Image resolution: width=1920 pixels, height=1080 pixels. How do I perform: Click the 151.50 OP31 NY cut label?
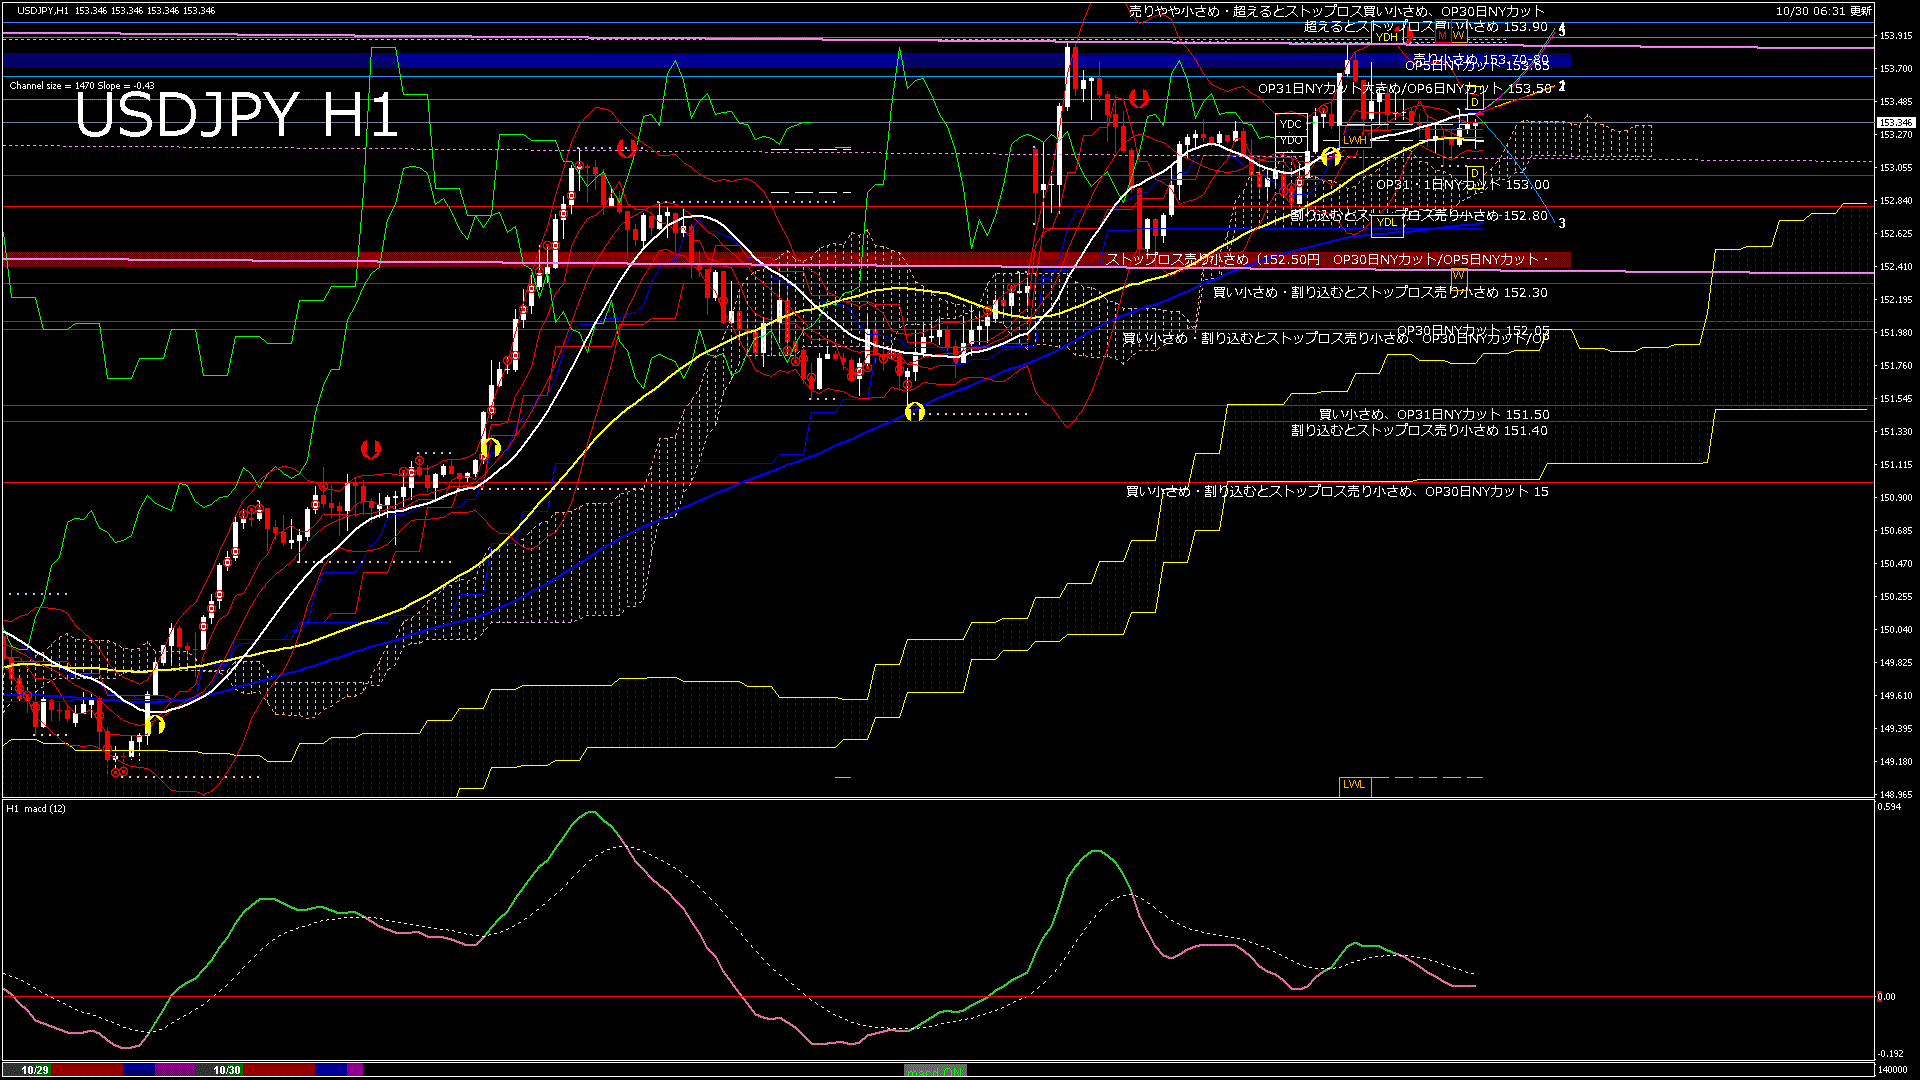click(1434, 415)
